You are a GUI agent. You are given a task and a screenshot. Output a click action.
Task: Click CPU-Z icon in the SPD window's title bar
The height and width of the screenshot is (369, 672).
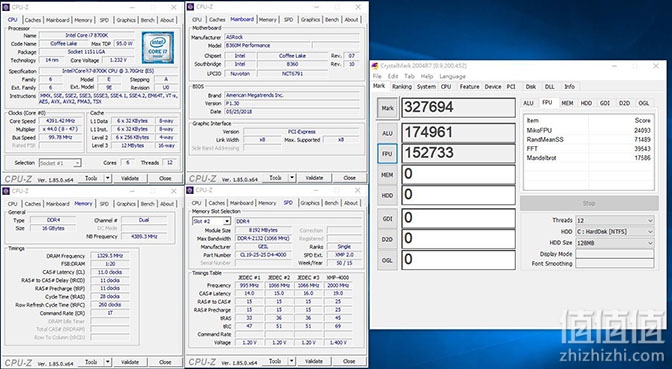[191, 190]
